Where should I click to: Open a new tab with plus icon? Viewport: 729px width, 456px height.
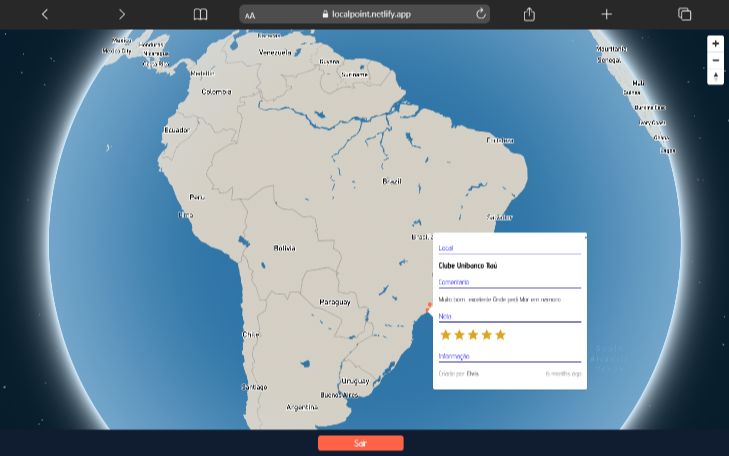(607, 14)
